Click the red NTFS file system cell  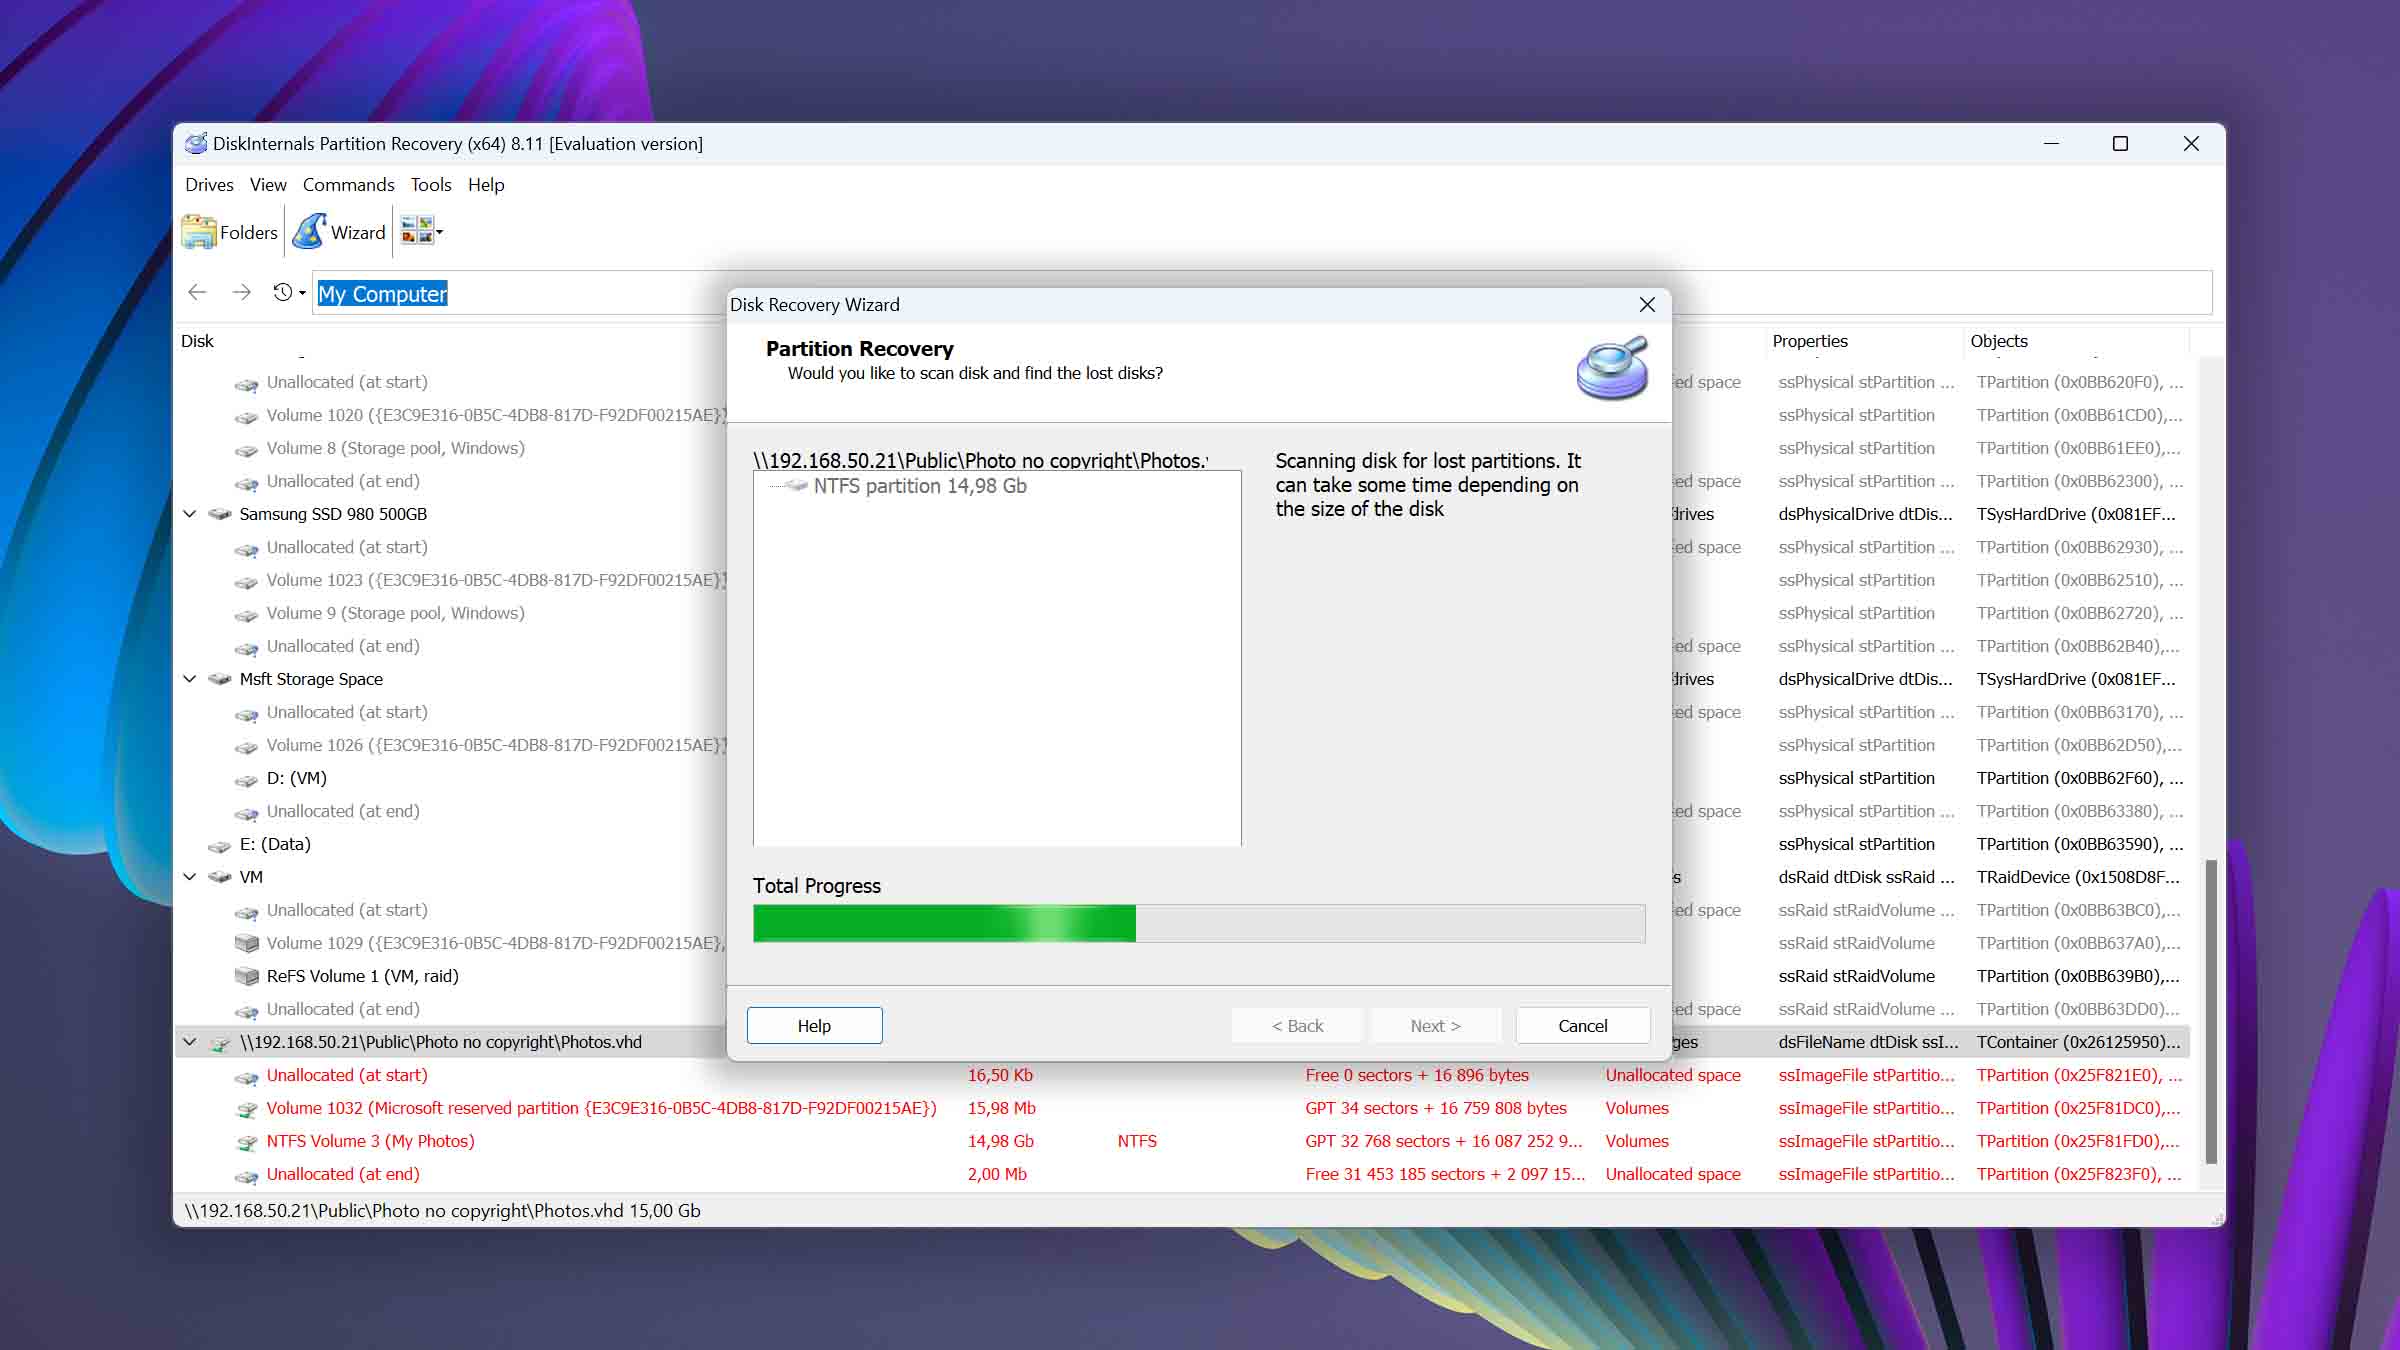point(1137,1141)
